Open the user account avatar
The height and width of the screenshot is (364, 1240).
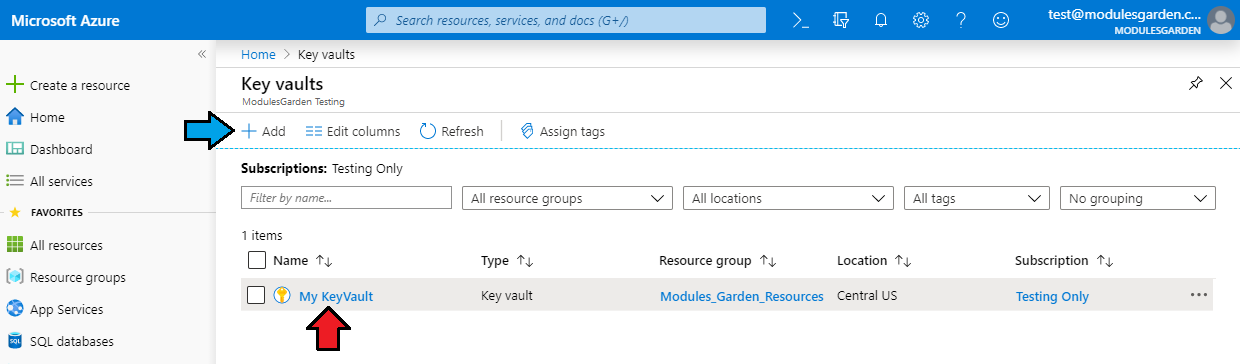(1220, 20)
